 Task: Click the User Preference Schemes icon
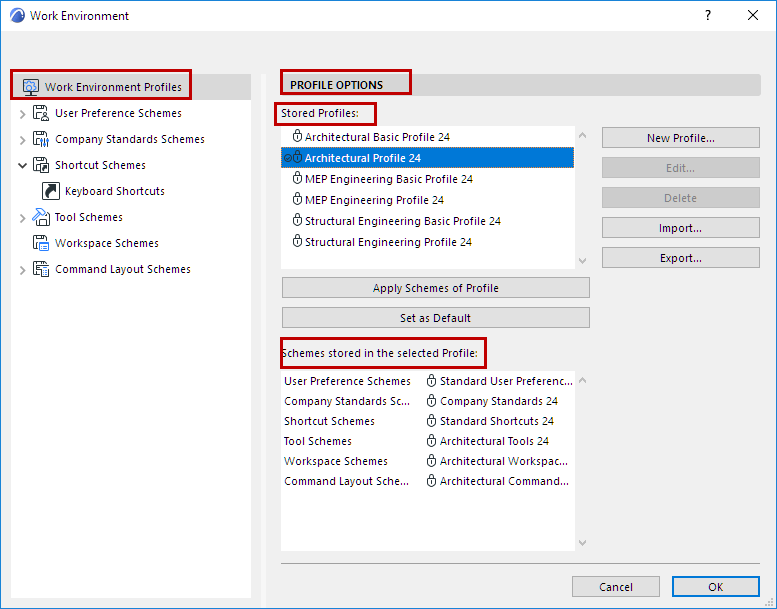coord(41,113)
